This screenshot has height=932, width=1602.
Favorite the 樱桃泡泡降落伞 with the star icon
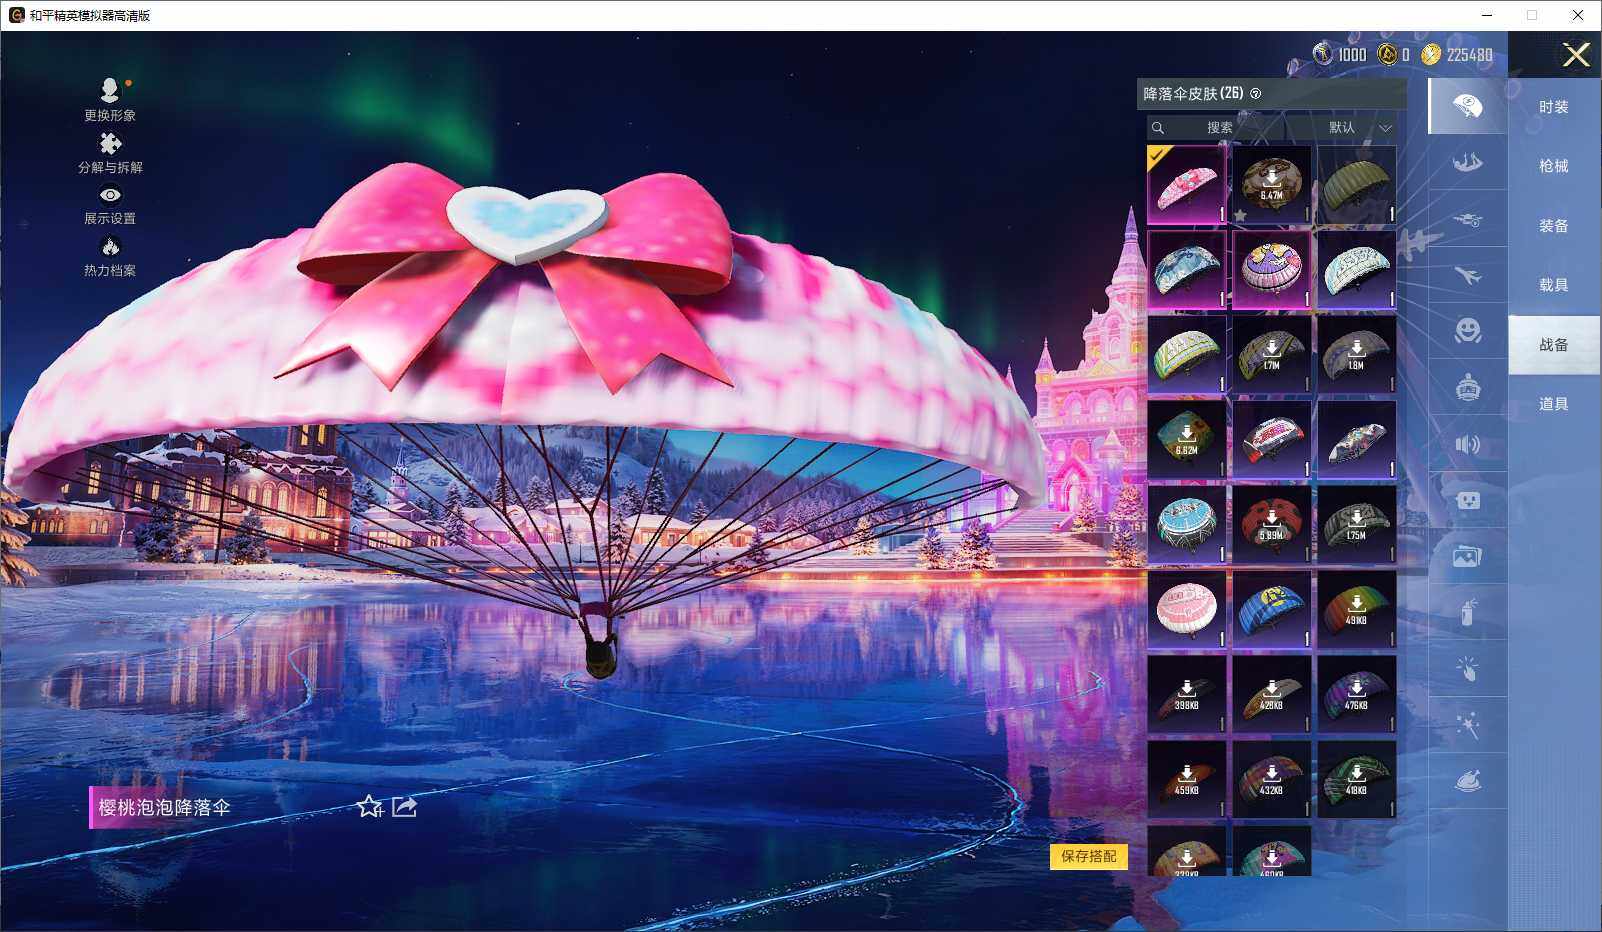tap(370, 806)
